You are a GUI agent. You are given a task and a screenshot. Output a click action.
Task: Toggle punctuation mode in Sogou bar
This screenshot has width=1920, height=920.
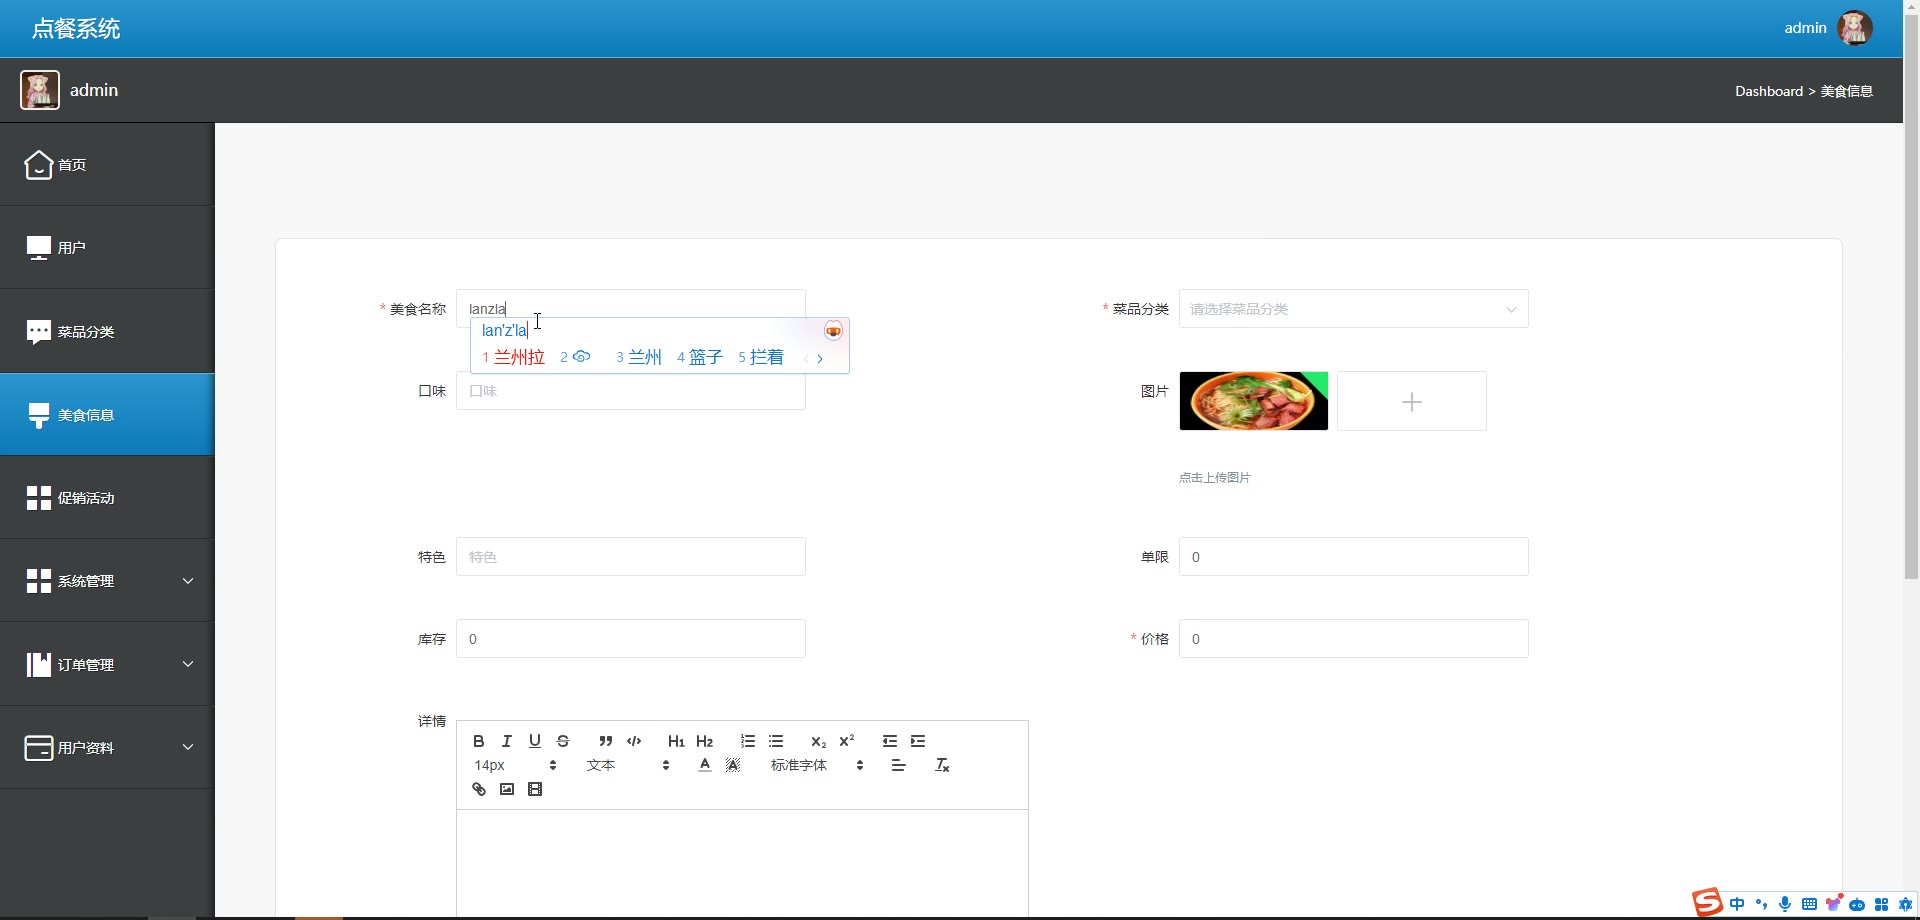click(x=1761, y=904)
